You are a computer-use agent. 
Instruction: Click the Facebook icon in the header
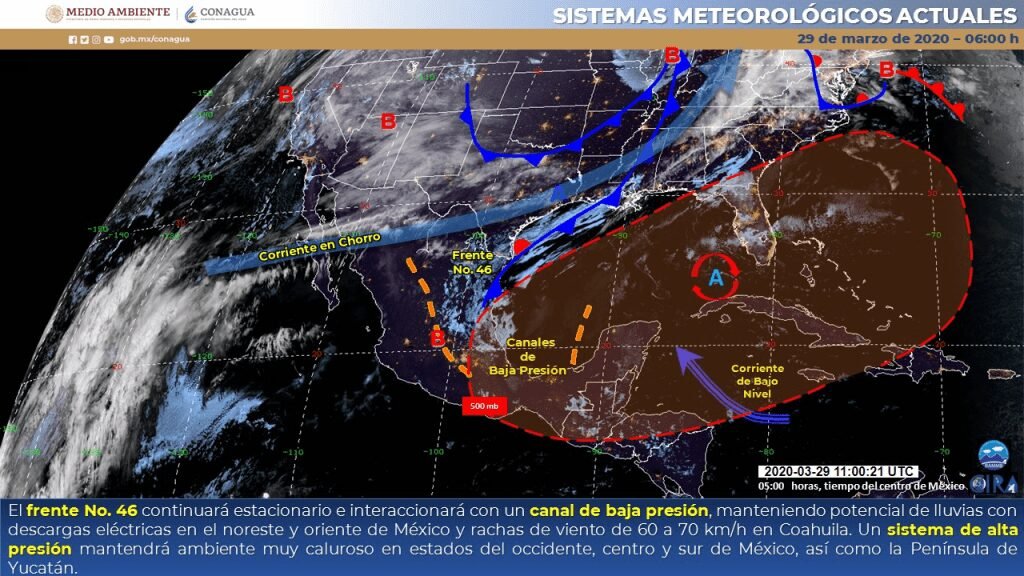[72, 40]
